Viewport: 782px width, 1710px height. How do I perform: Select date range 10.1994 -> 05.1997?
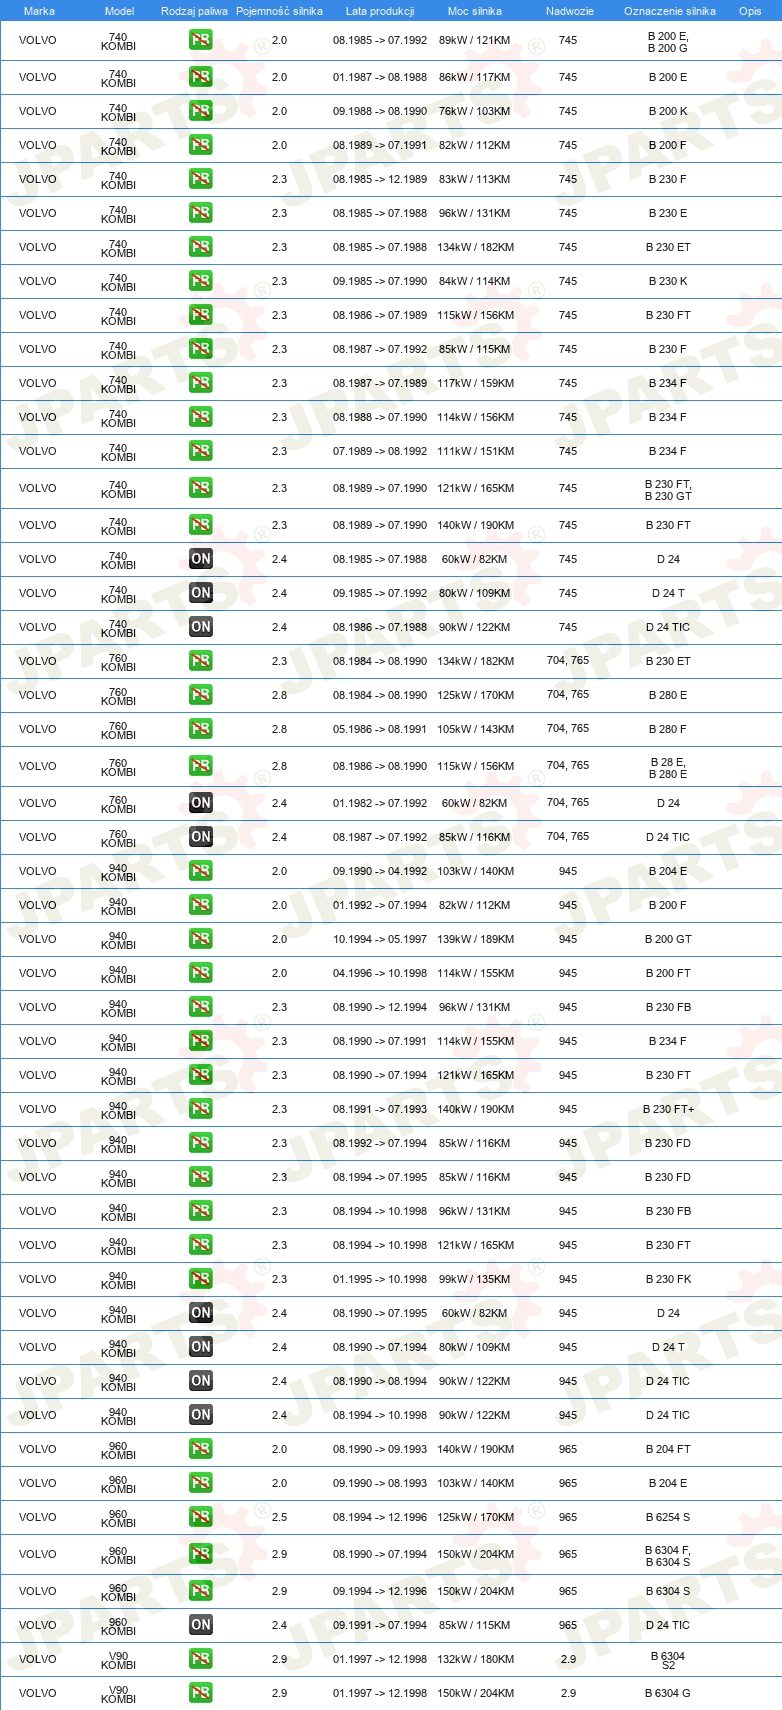[x=380, y=939]
